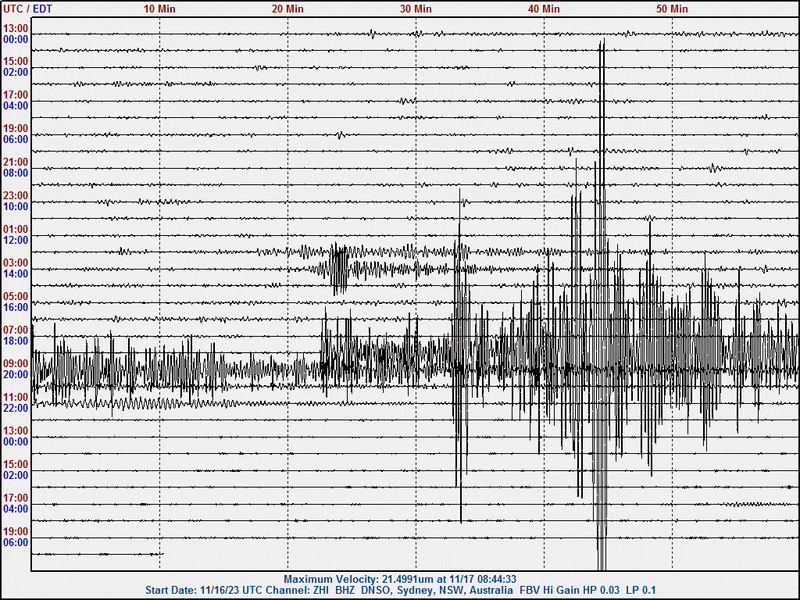Click the '01:00' UTC row label

click(16, 230)
